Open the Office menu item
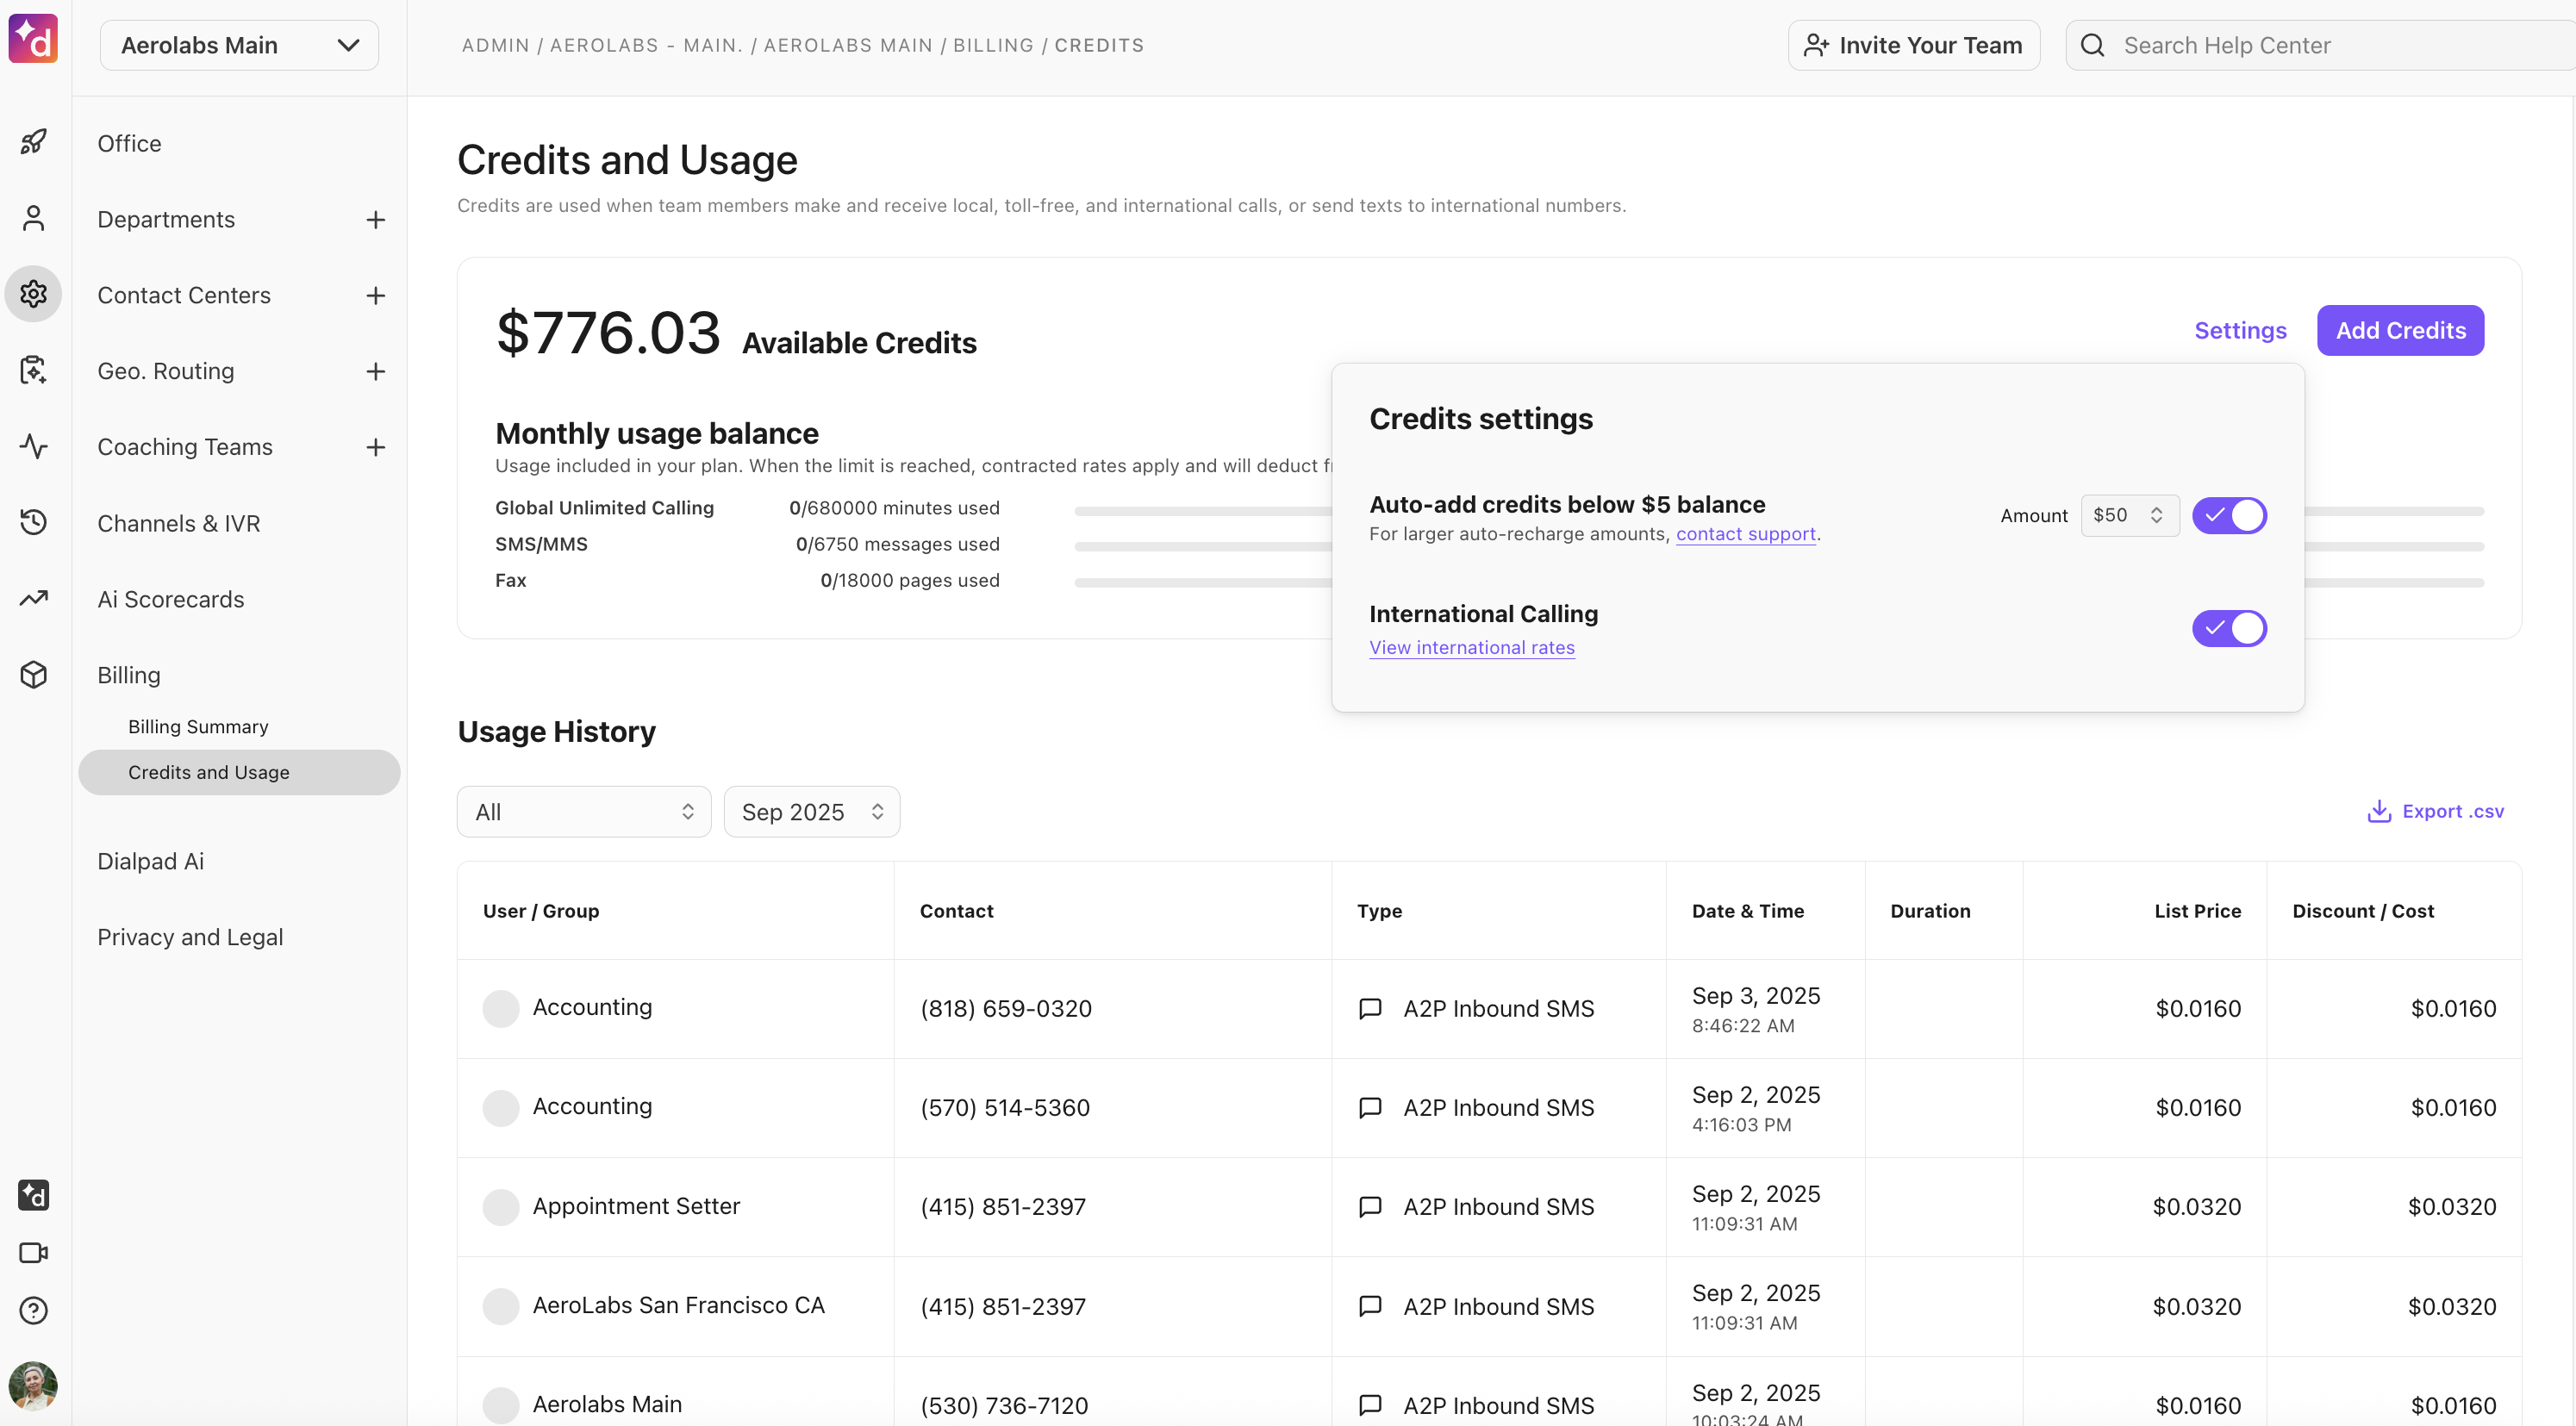The width and height of the screenshot is (2576, 1426). (129, 143)
